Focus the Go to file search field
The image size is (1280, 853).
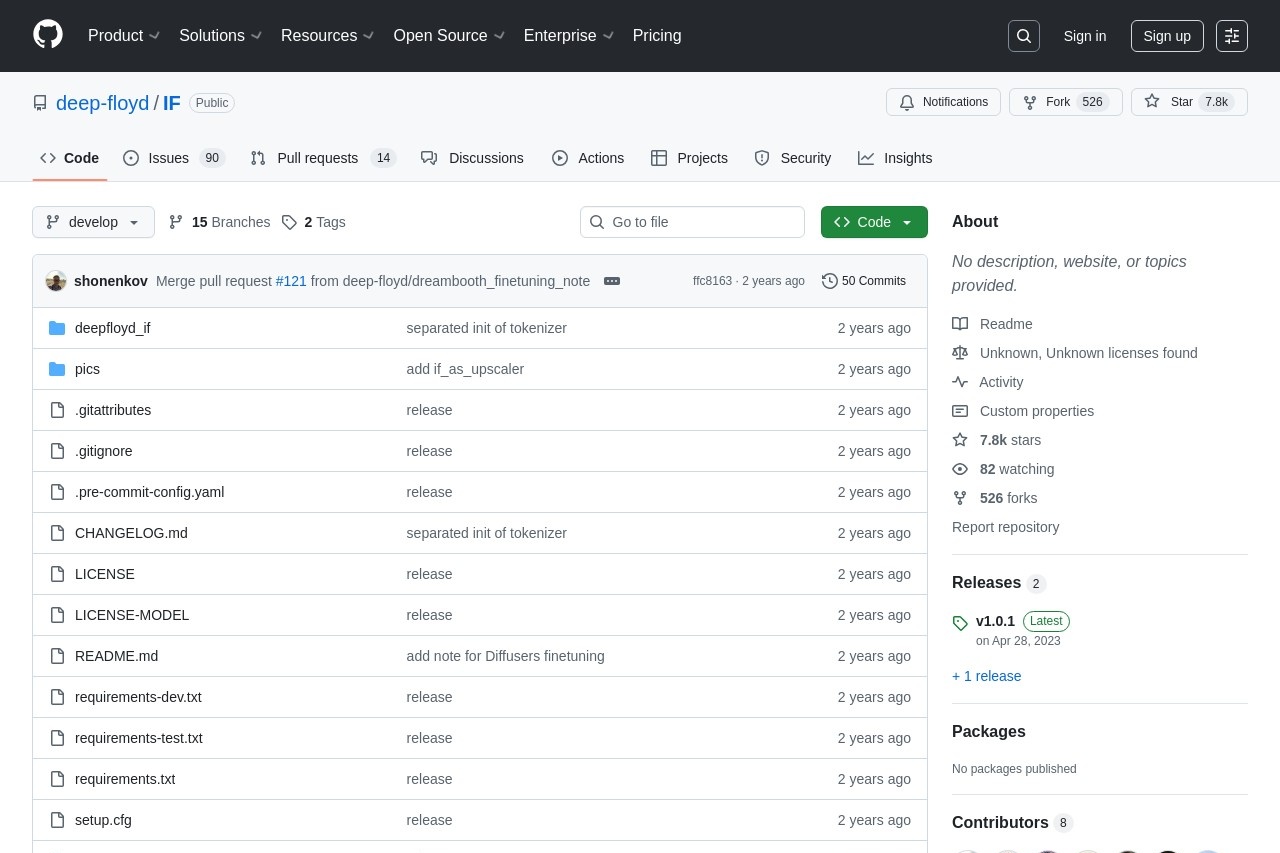692,222
